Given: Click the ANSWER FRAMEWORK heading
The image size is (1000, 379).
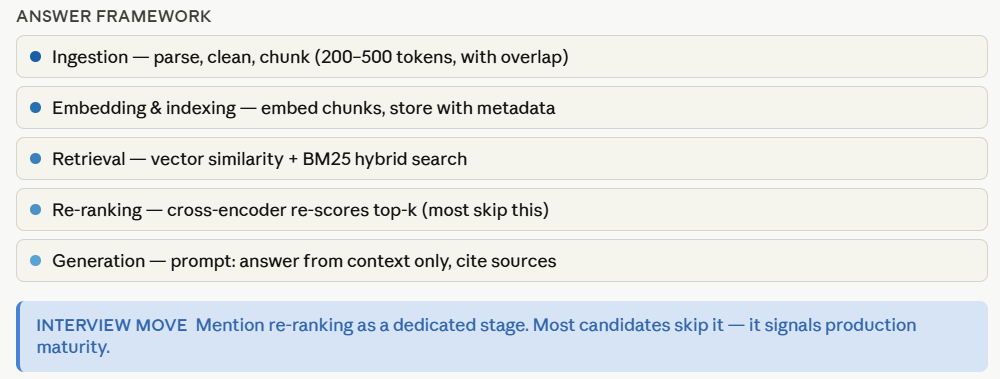Looking at the screenshot, I should pos(114,17).
